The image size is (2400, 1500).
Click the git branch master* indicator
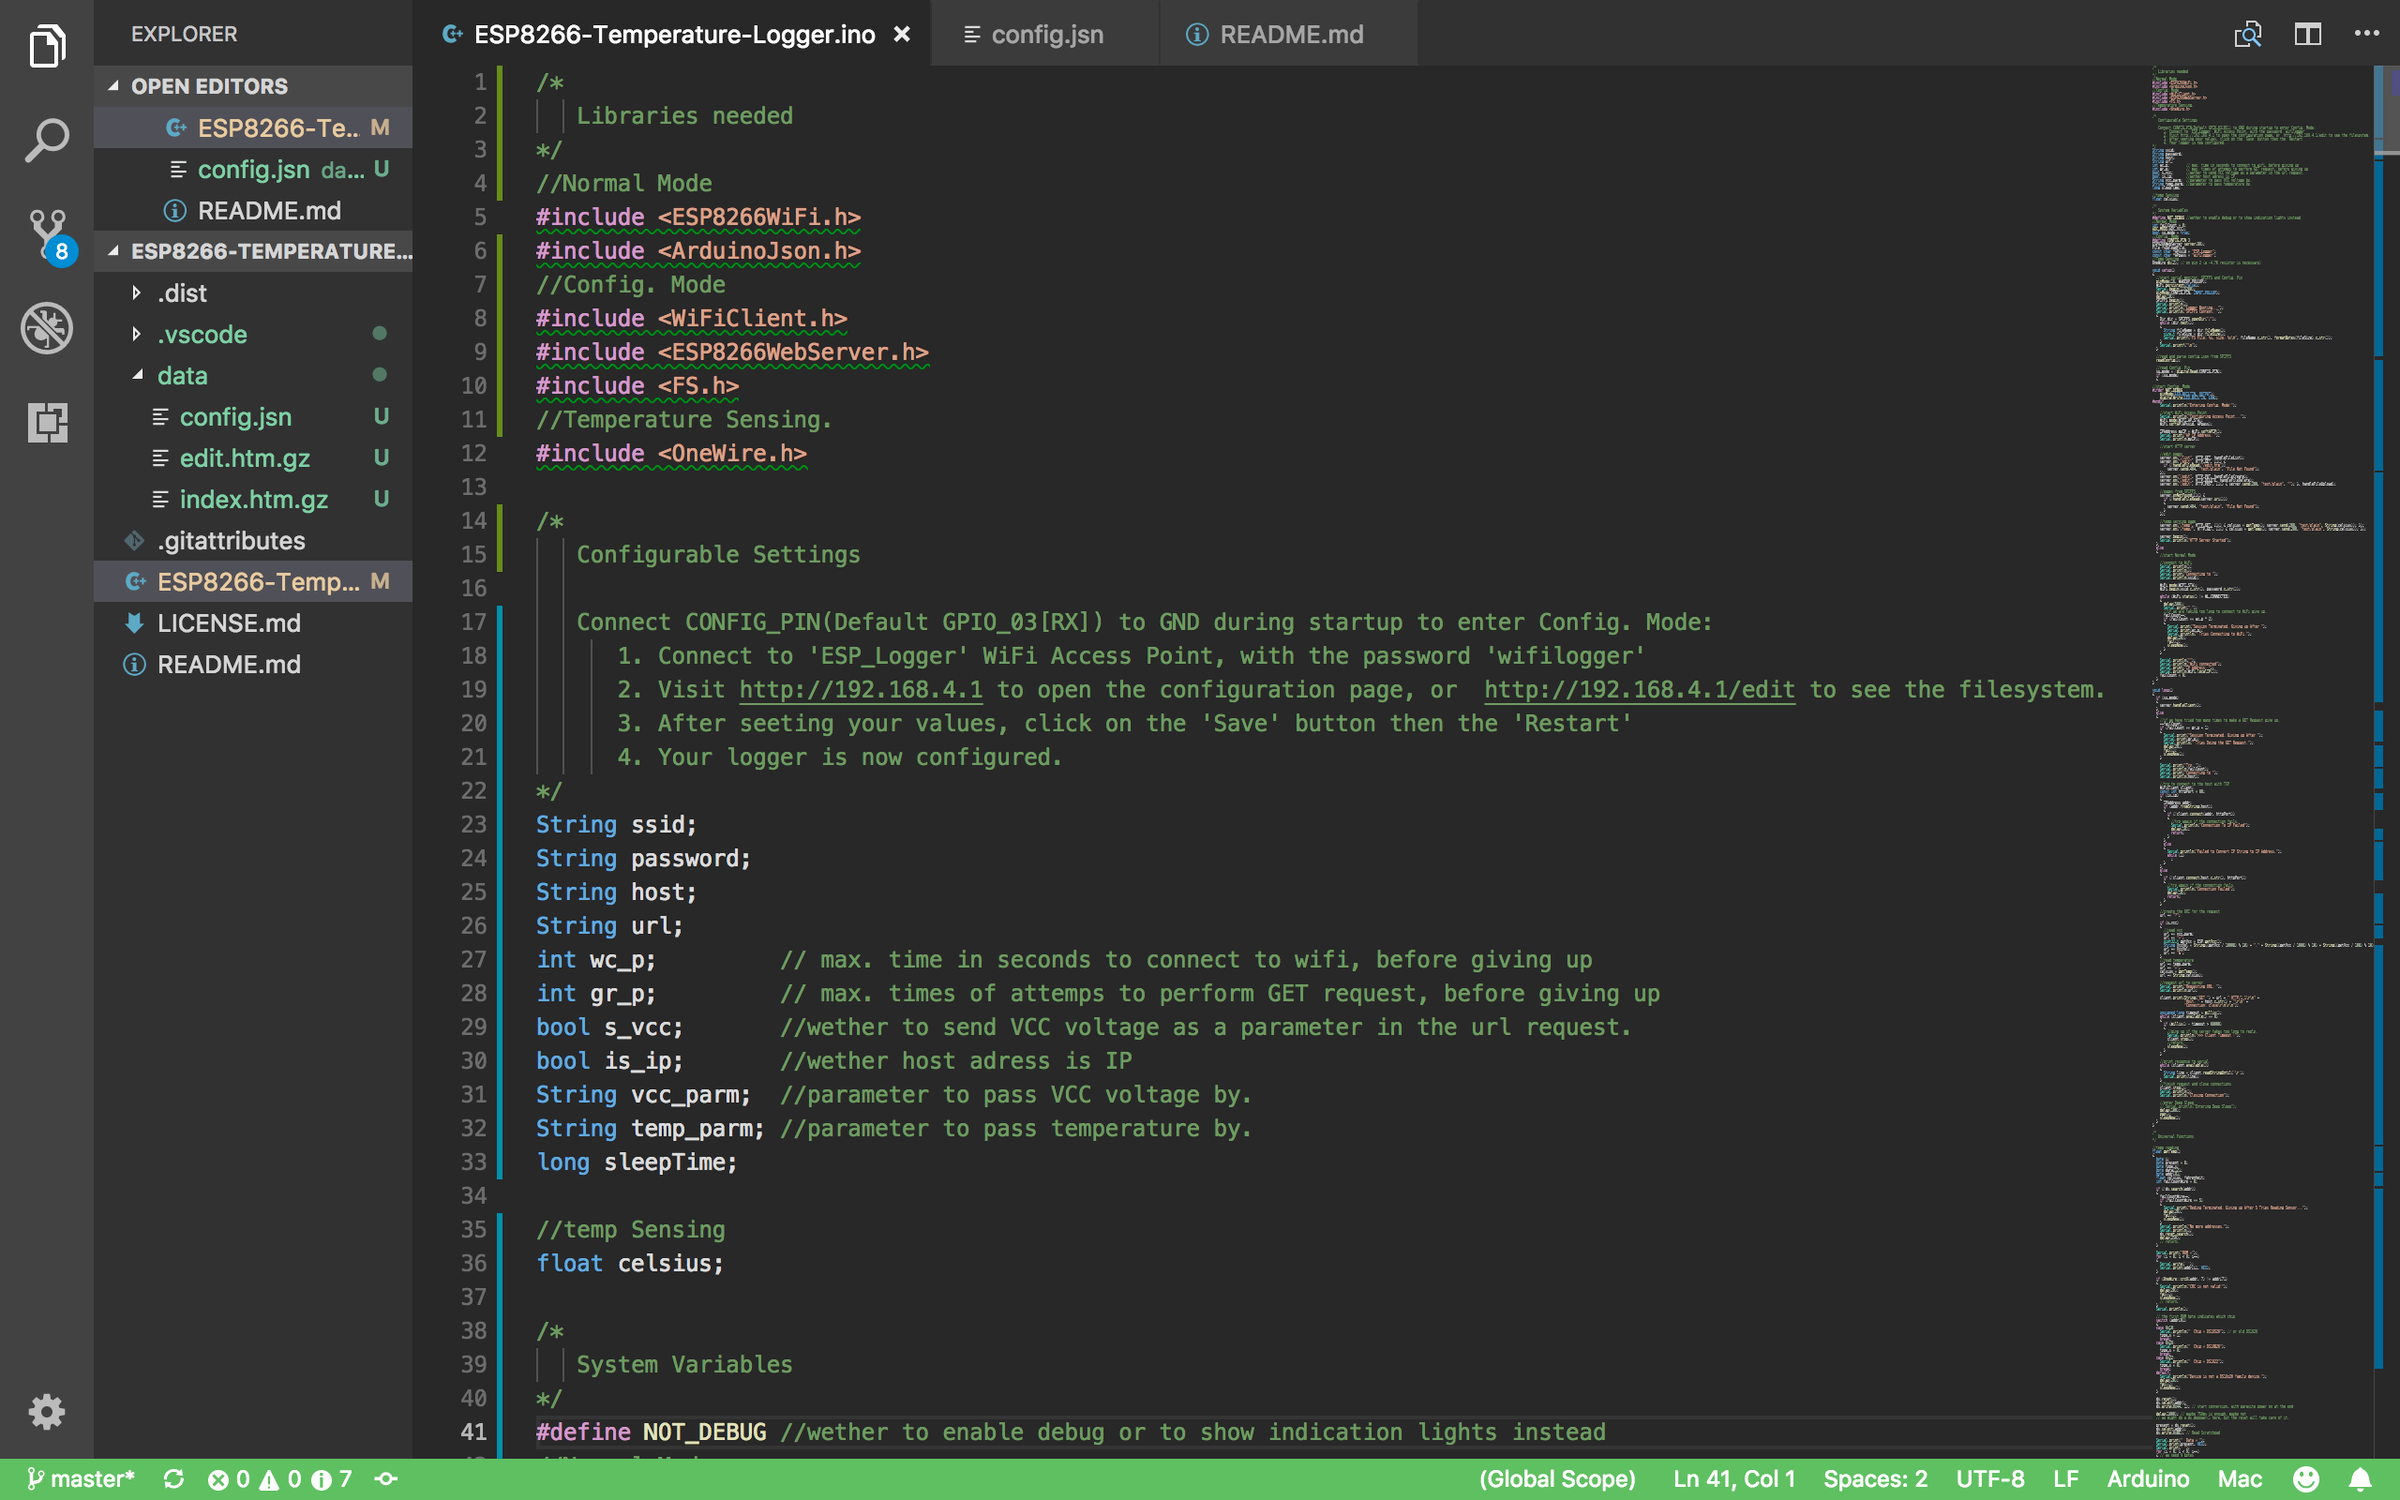(x=80, y=1479)
